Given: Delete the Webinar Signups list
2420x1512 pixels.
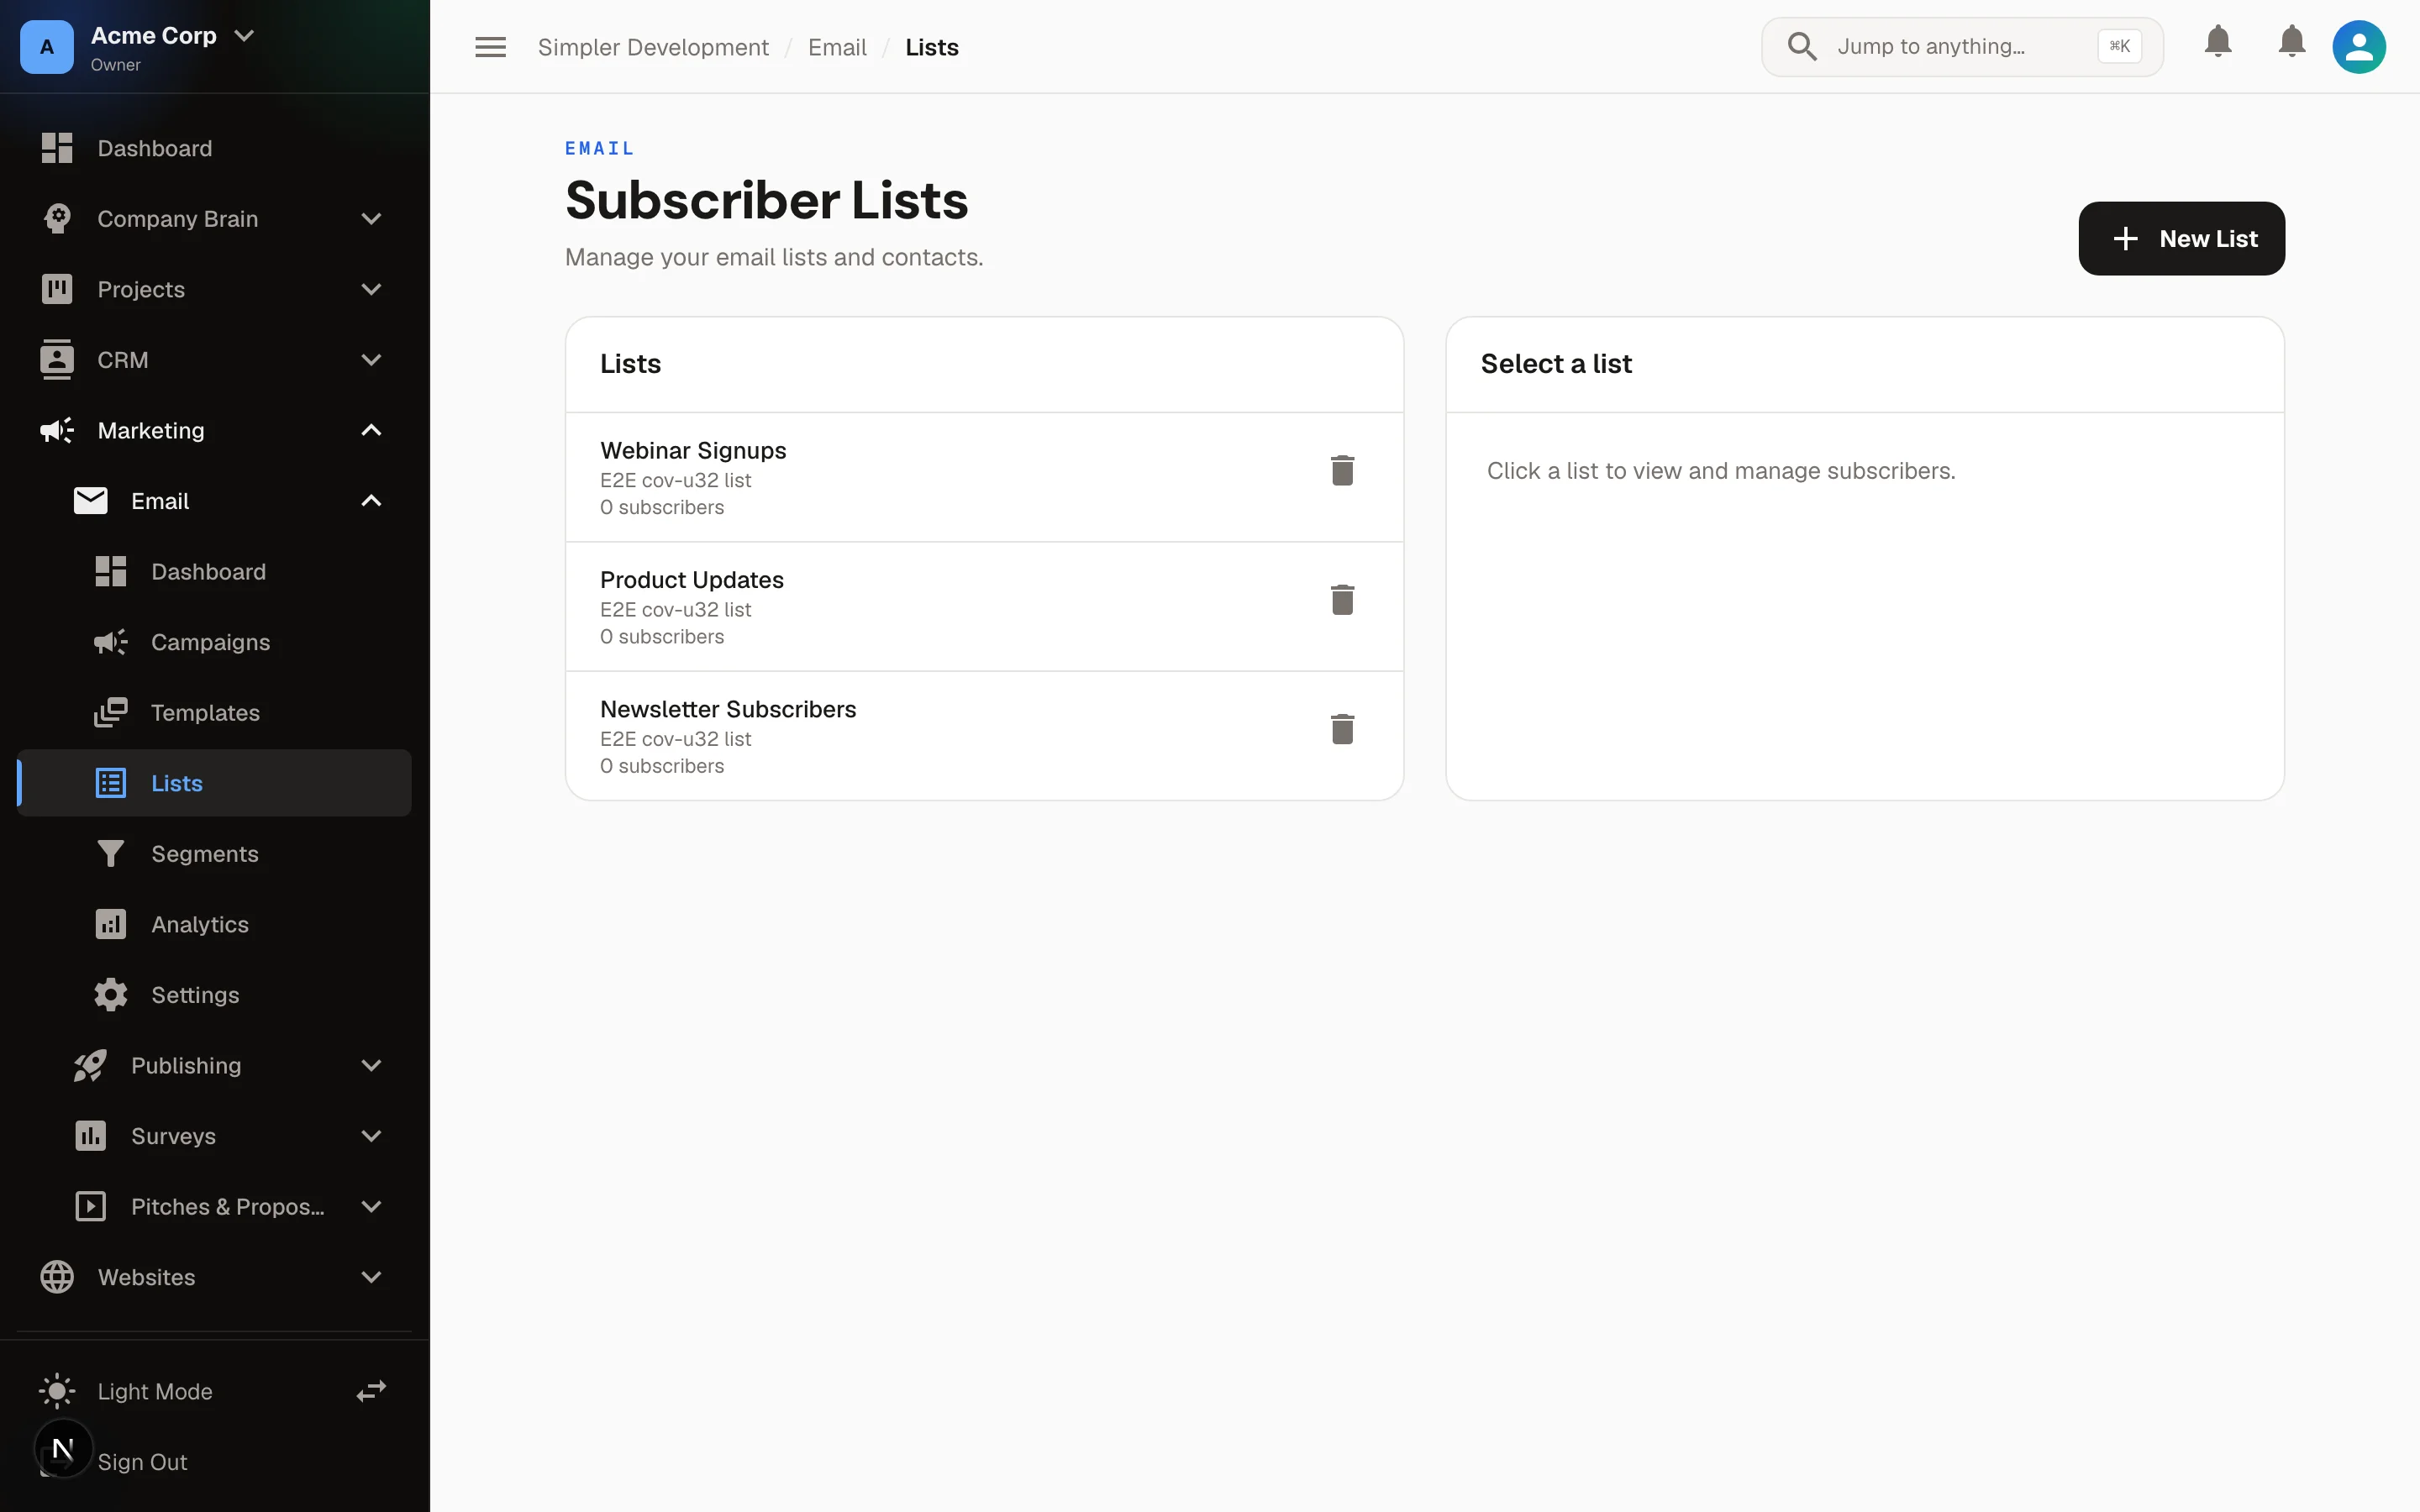Looking at the screenshot, I should pos(1342,470).
